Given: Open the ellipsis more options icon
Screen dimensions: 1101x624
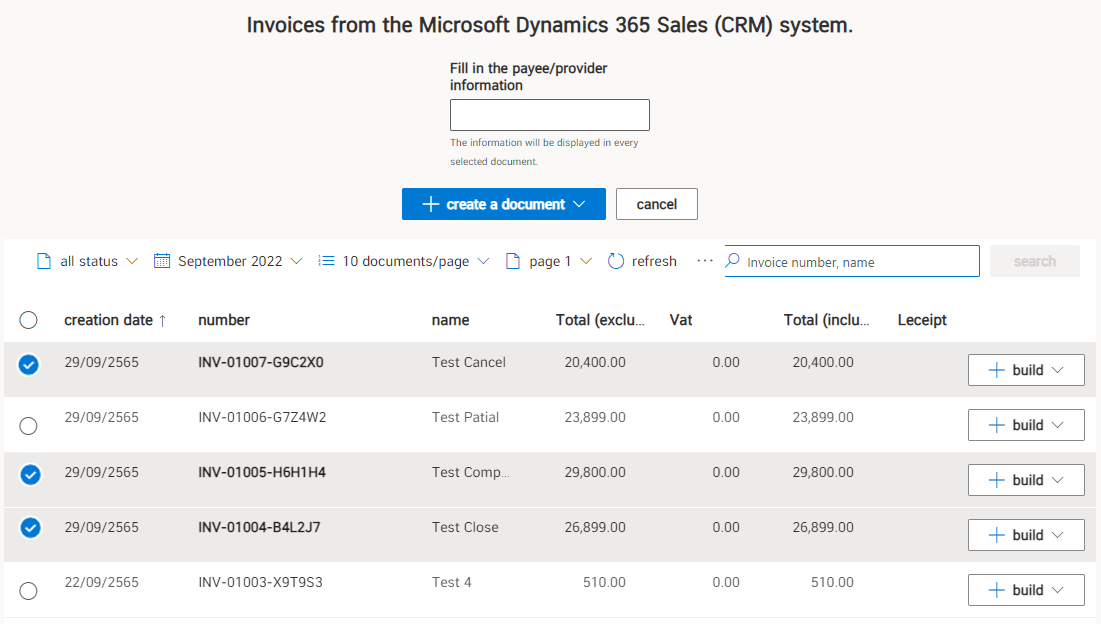Looking at the screenshot, I should click(705, 261).
